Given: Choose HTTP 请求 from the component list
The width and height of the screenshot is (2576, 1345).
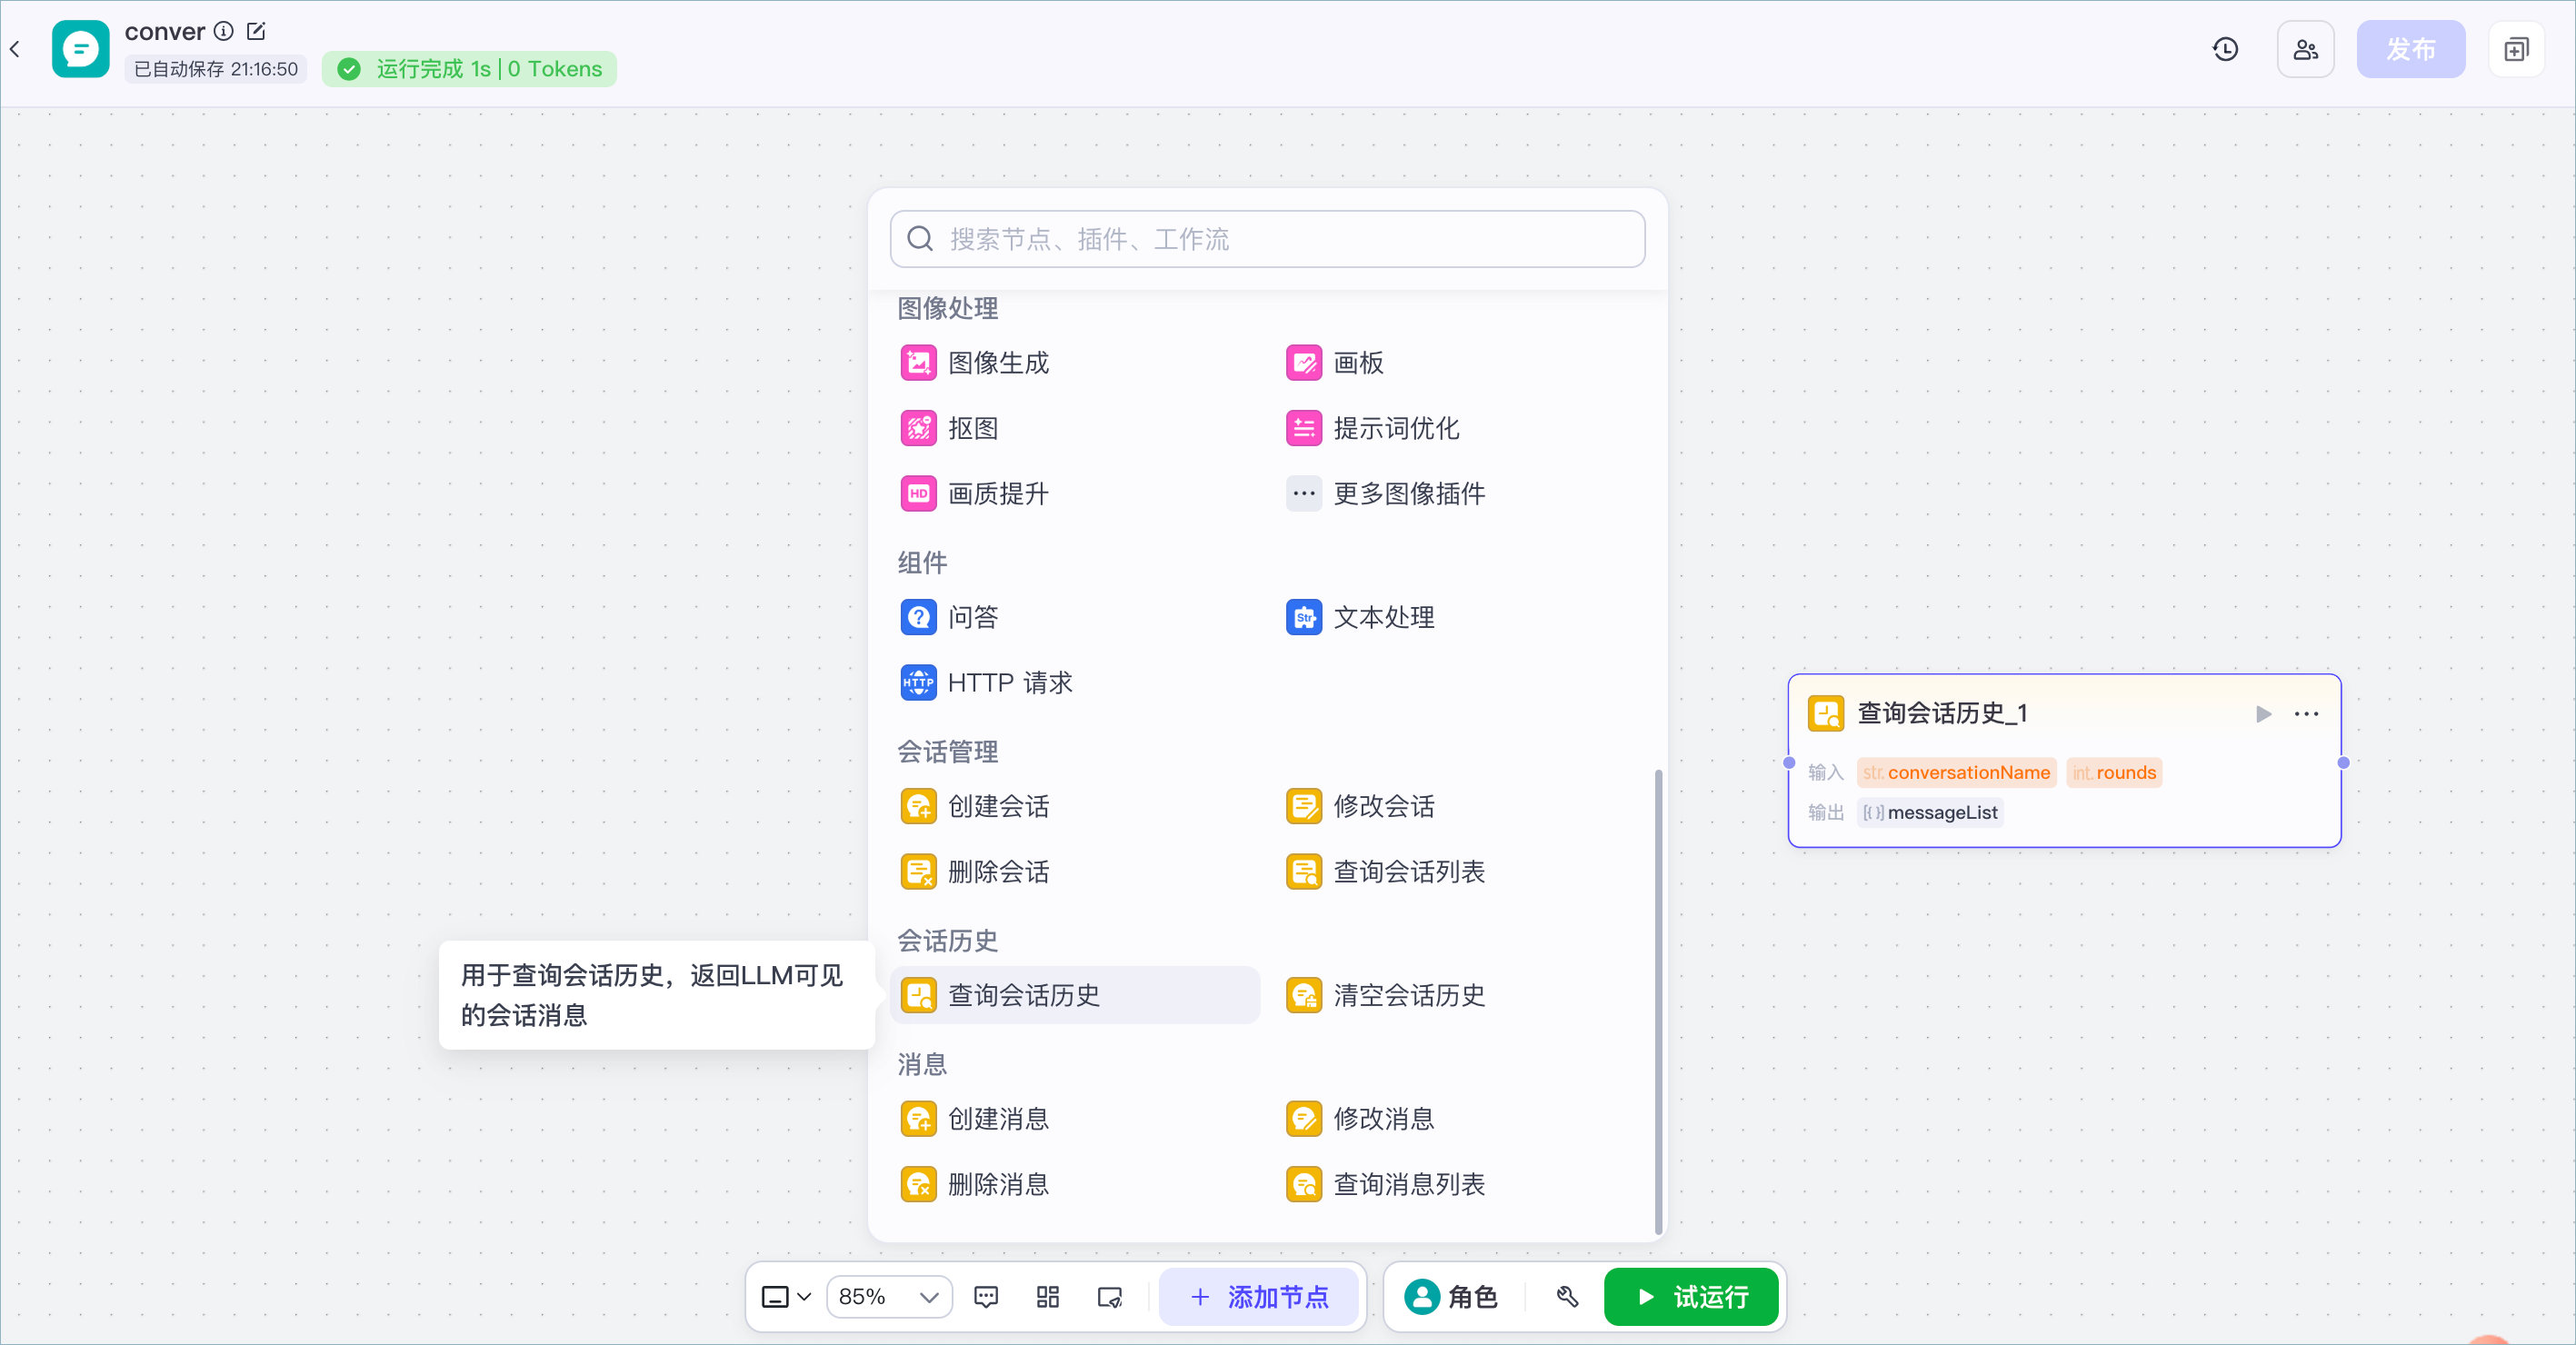Looking at the screenshot, I should [x=986, y=683].
